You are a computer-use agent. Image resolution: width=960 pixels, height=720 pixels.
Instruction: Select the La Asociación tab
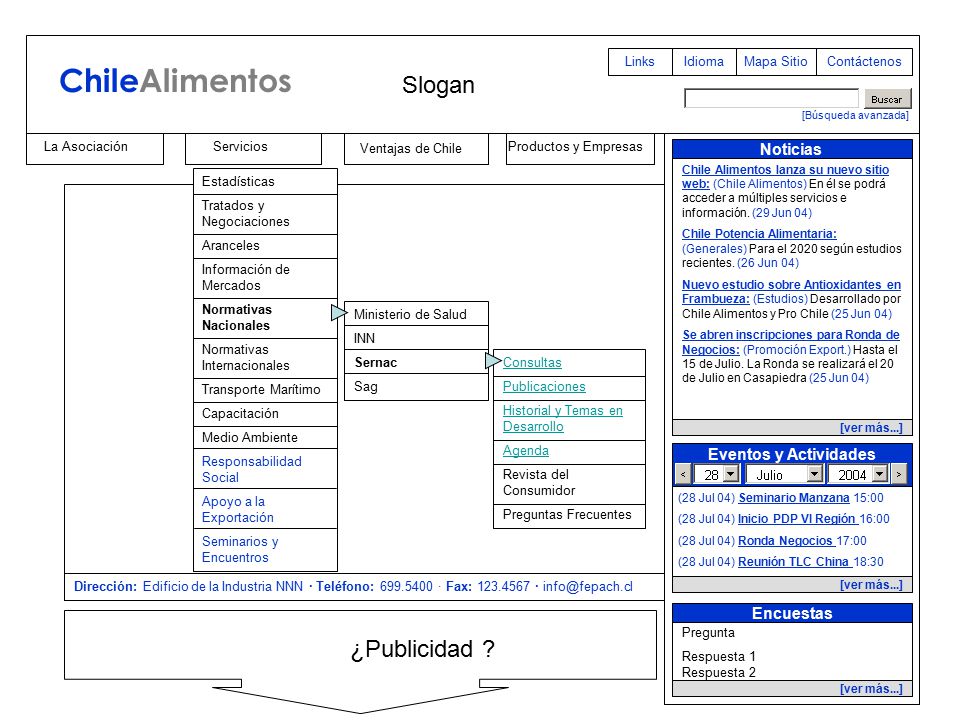(95, 148)
